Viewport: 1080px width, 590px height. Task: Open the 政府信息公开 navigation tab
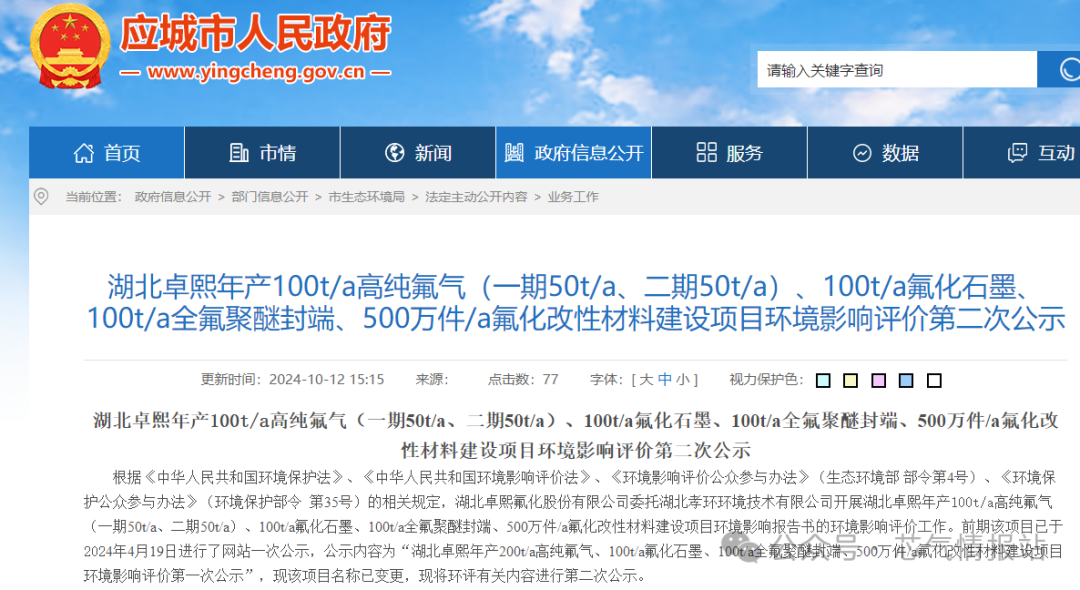click(x=574, y=153)
